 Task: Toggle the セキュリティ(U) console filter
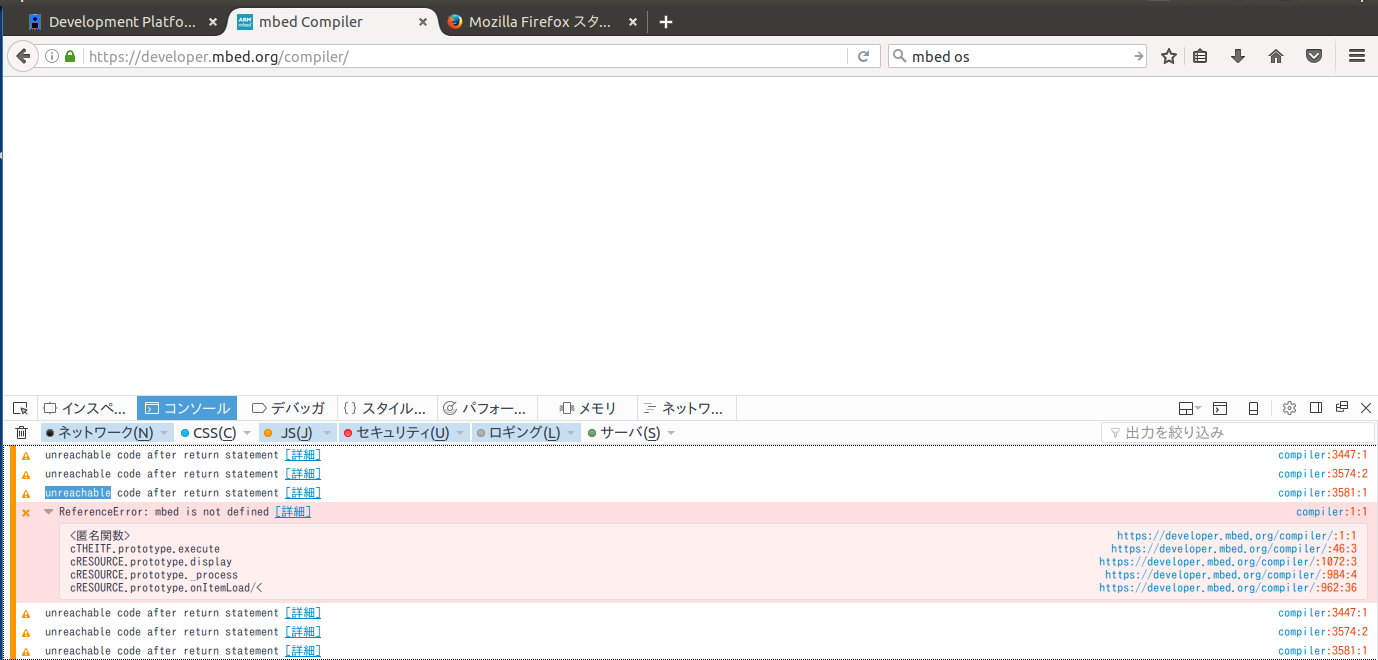pyautogui.click(x=395, y=433)
